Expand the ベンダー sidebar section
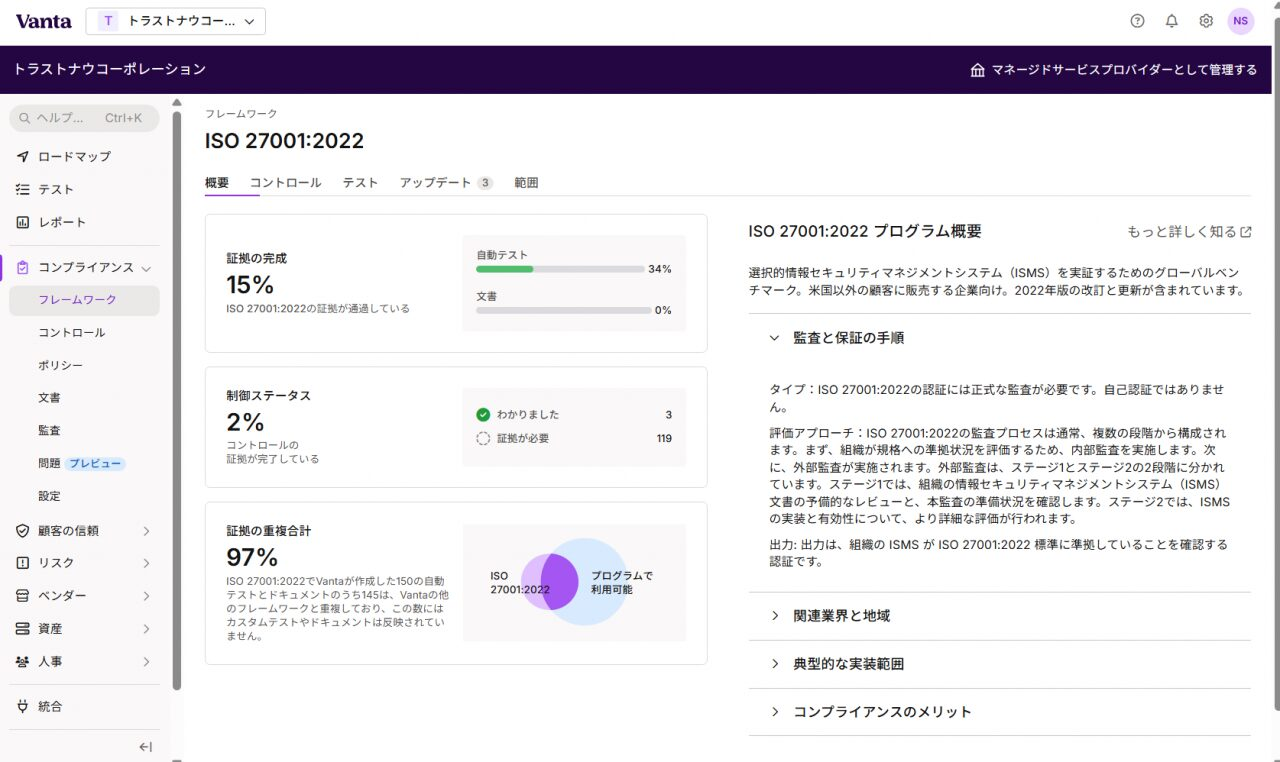The width and height of the screenshot is (1280, 762). [x=147, y=596]
